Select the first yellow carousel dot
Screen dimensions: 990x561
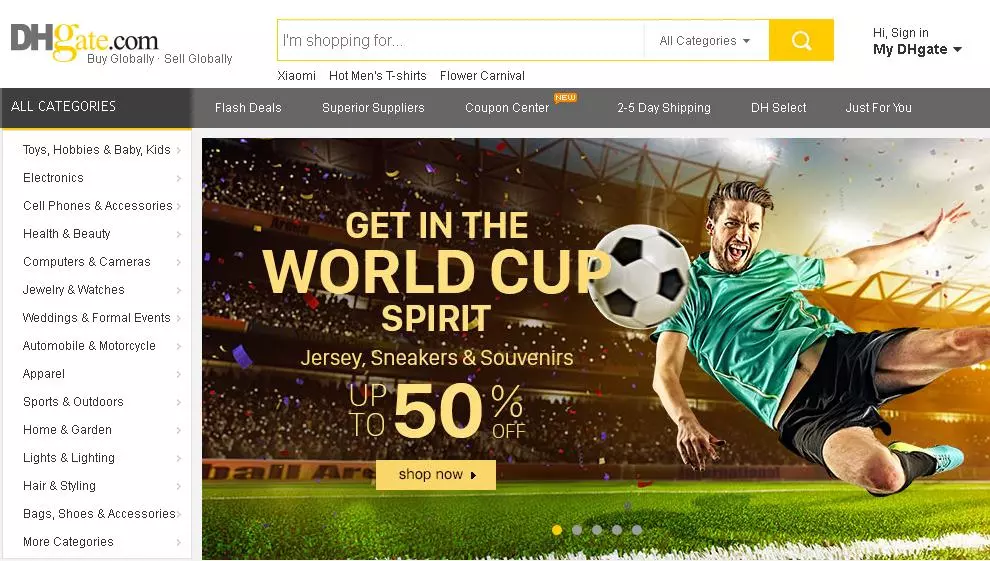tap(557, 530)
